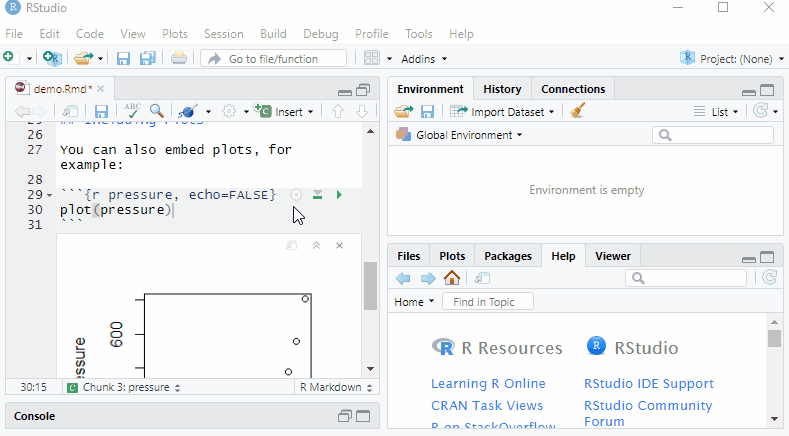This screenshot has height=436, width=789.
Task: Go back in Help pane
Action: [x=403, y=278]
